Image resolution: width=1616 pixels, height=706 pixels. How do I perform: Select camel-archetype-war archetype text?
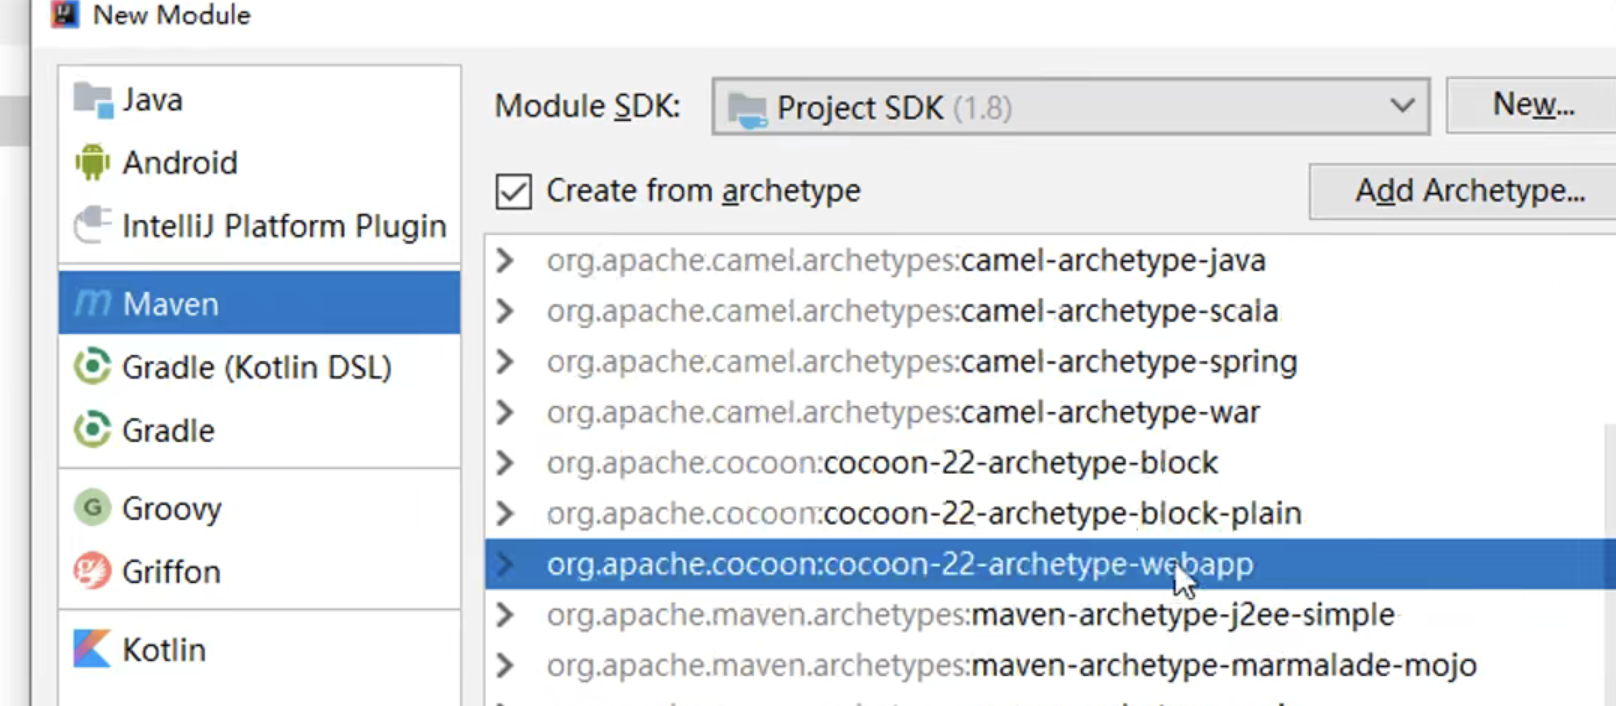pyautogui.click(x=903, y=412)
